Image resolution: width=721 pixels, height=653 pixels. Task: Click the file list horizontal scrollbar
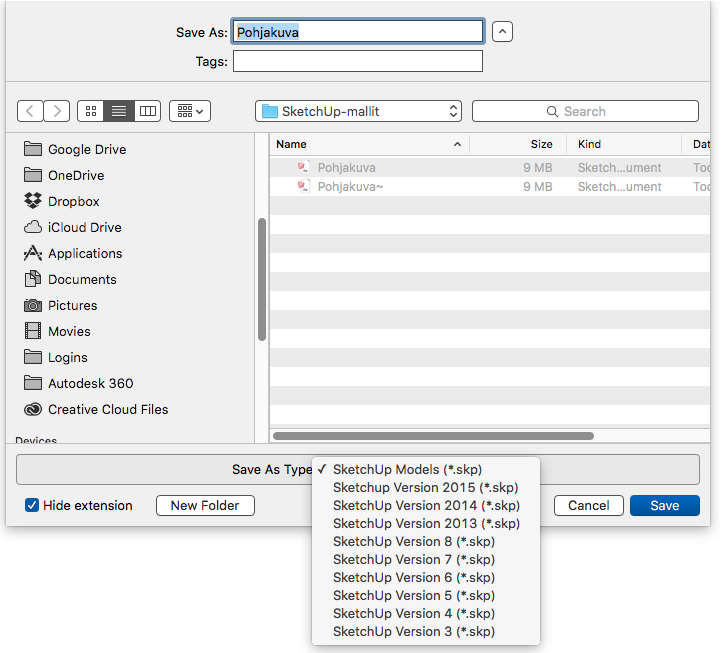433,436
